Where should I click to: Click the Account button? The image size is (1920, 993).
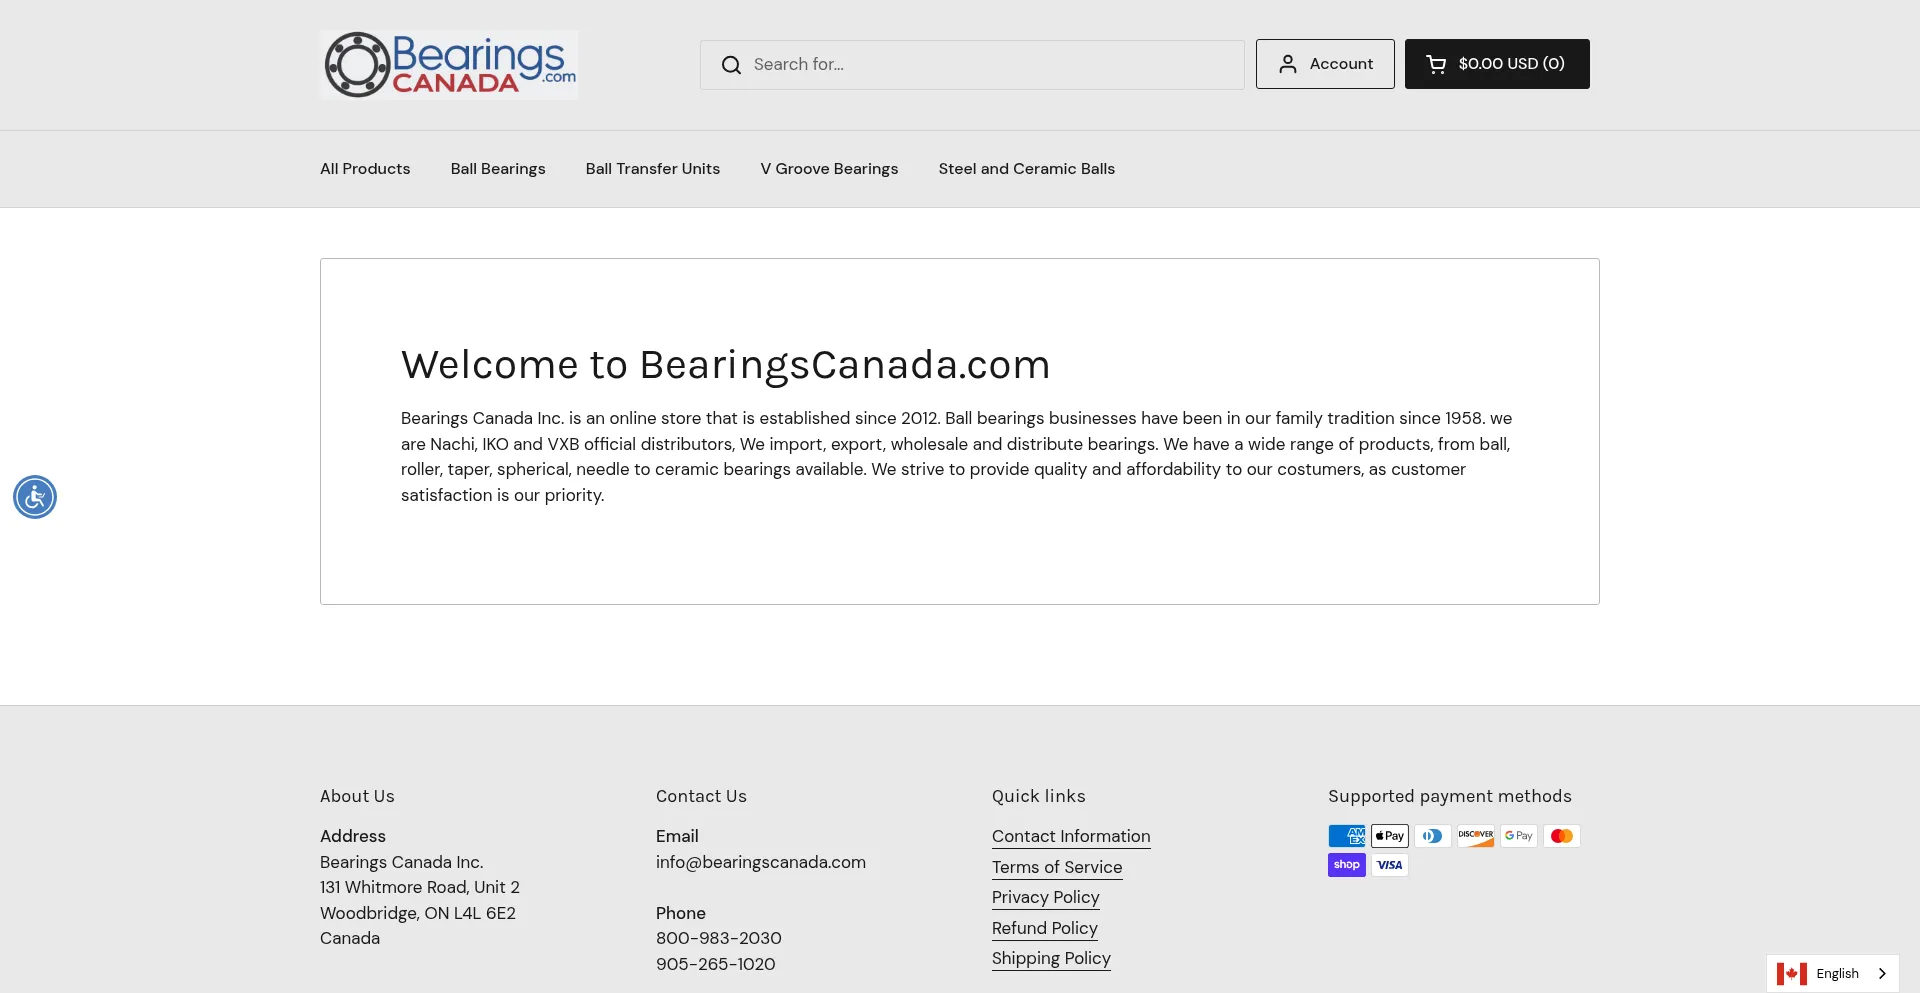[1325, 64]
